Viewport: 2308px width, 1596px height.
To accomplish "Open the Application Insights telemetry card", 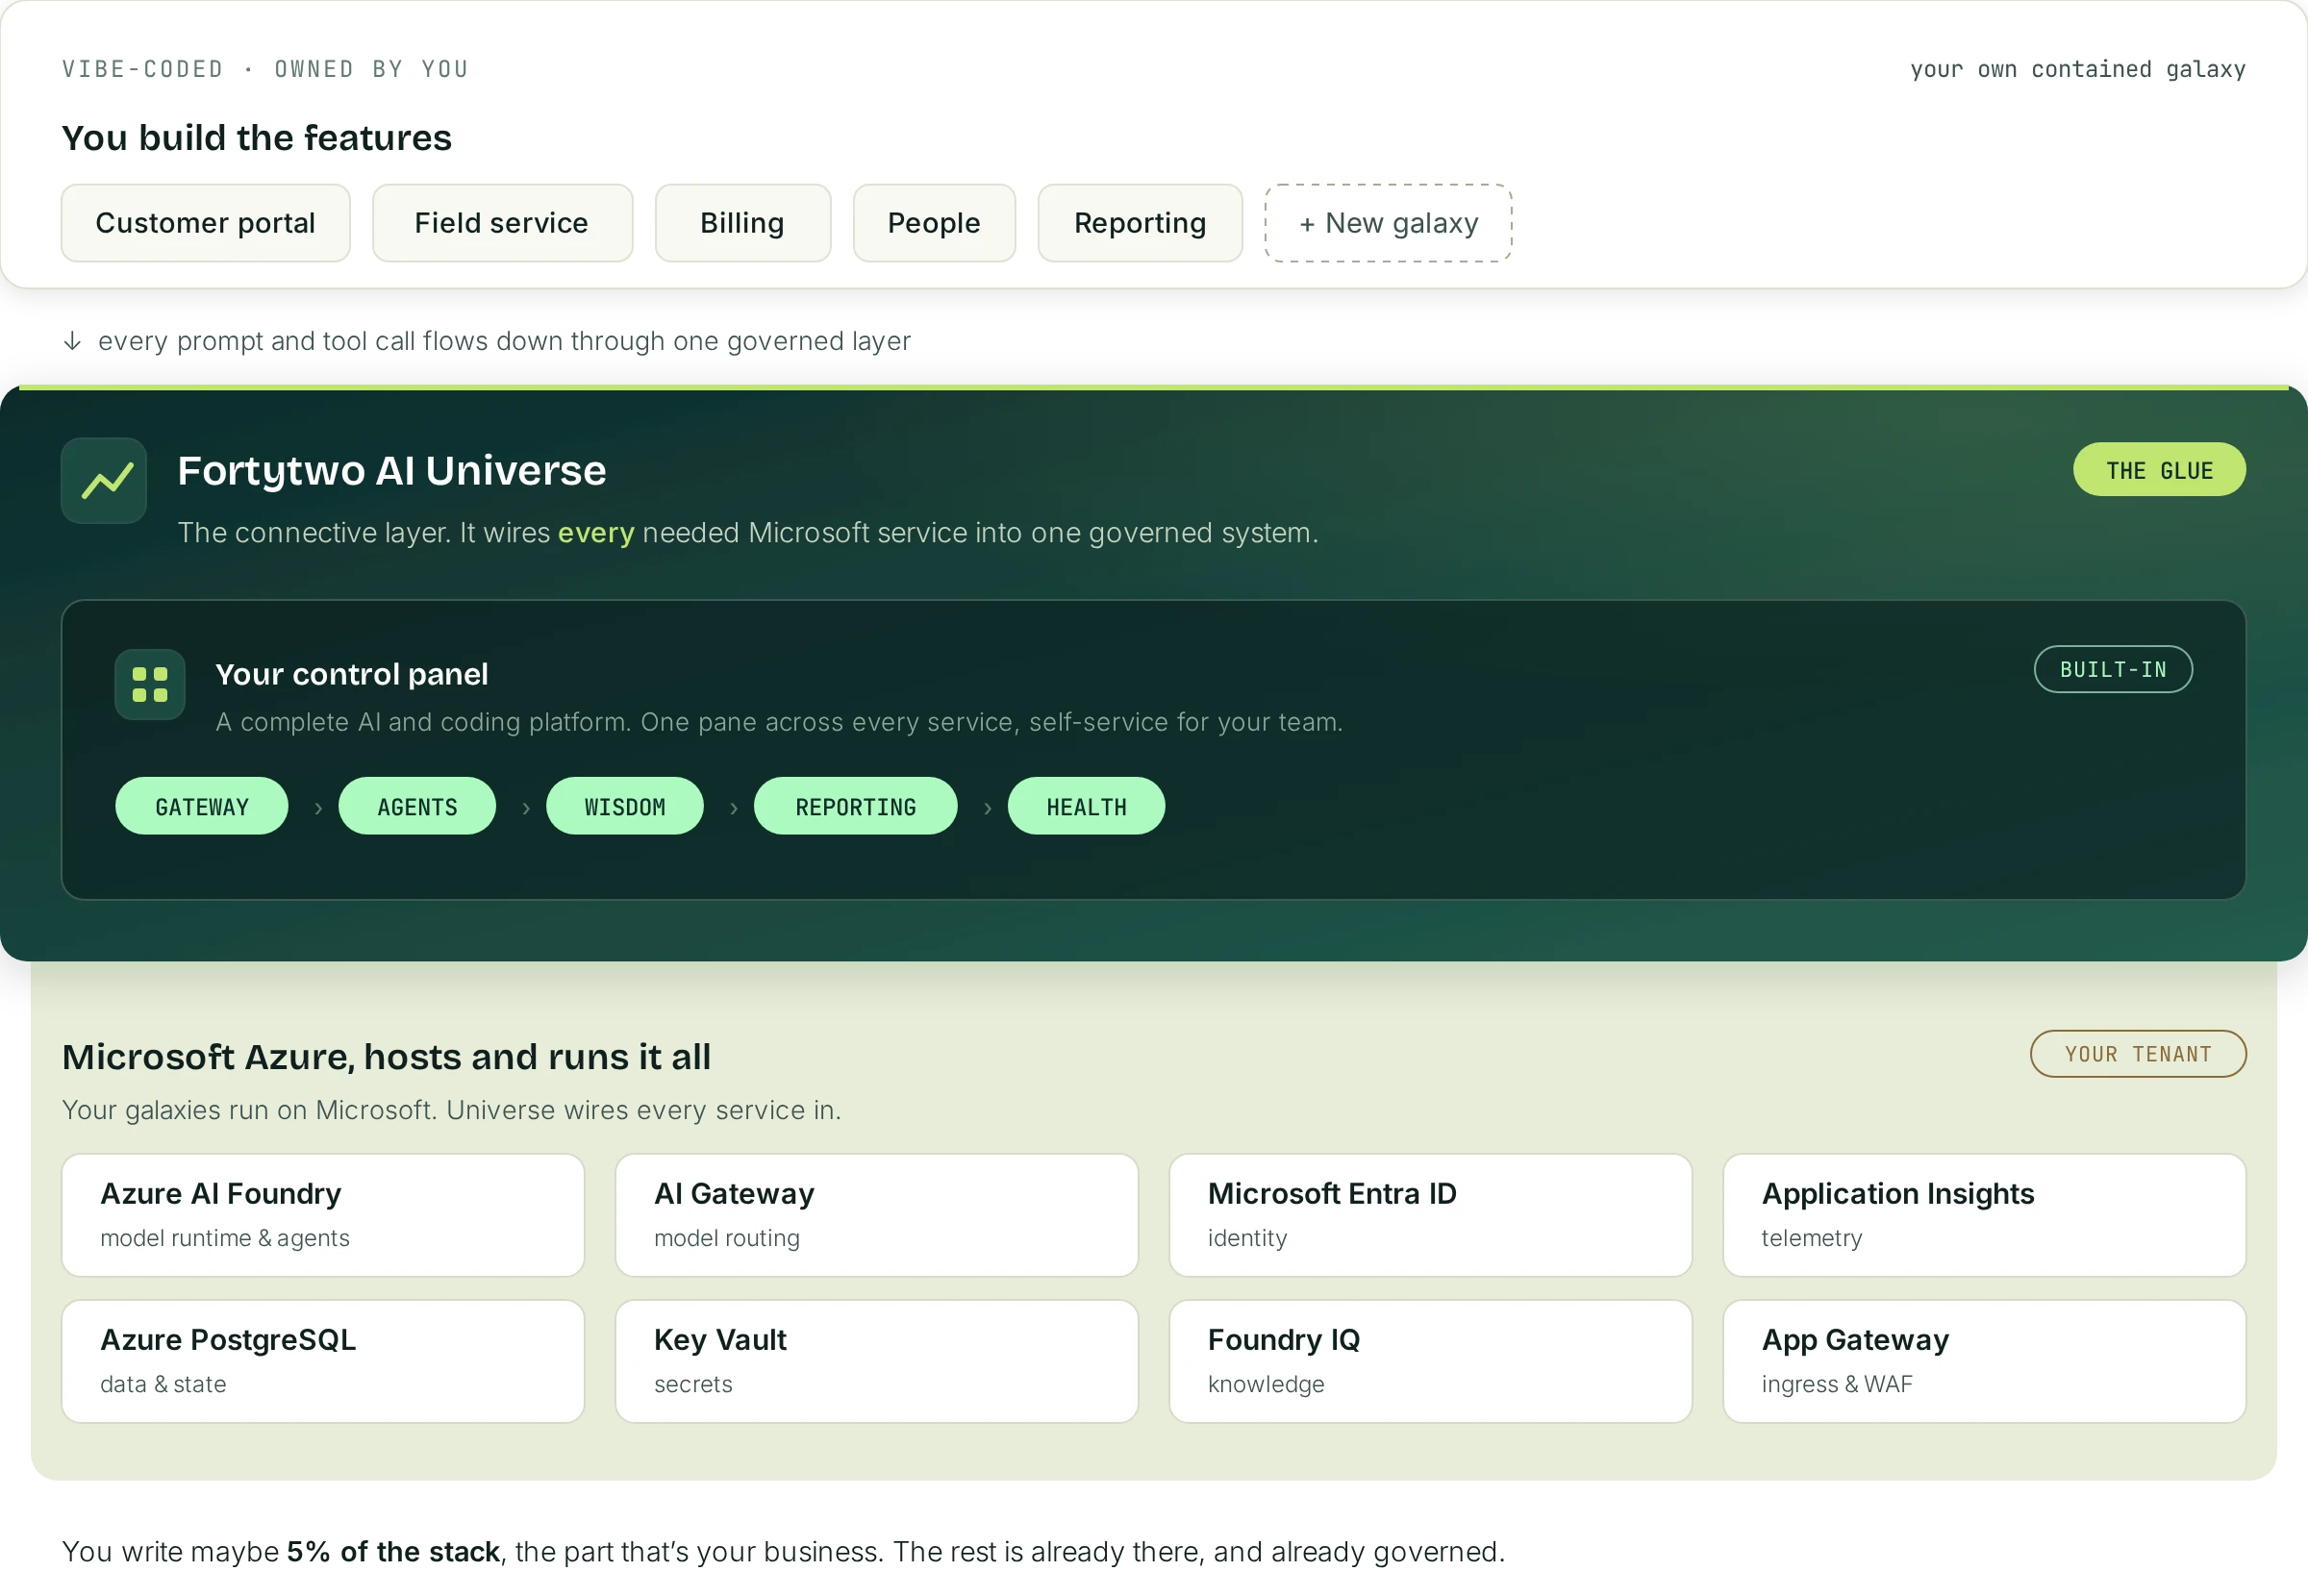I will click(x=1985, y=1215).
